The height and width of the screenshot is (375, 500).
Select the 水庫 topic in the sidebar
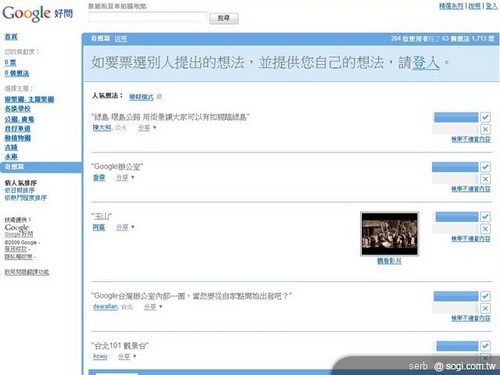[x=11, y=156]
